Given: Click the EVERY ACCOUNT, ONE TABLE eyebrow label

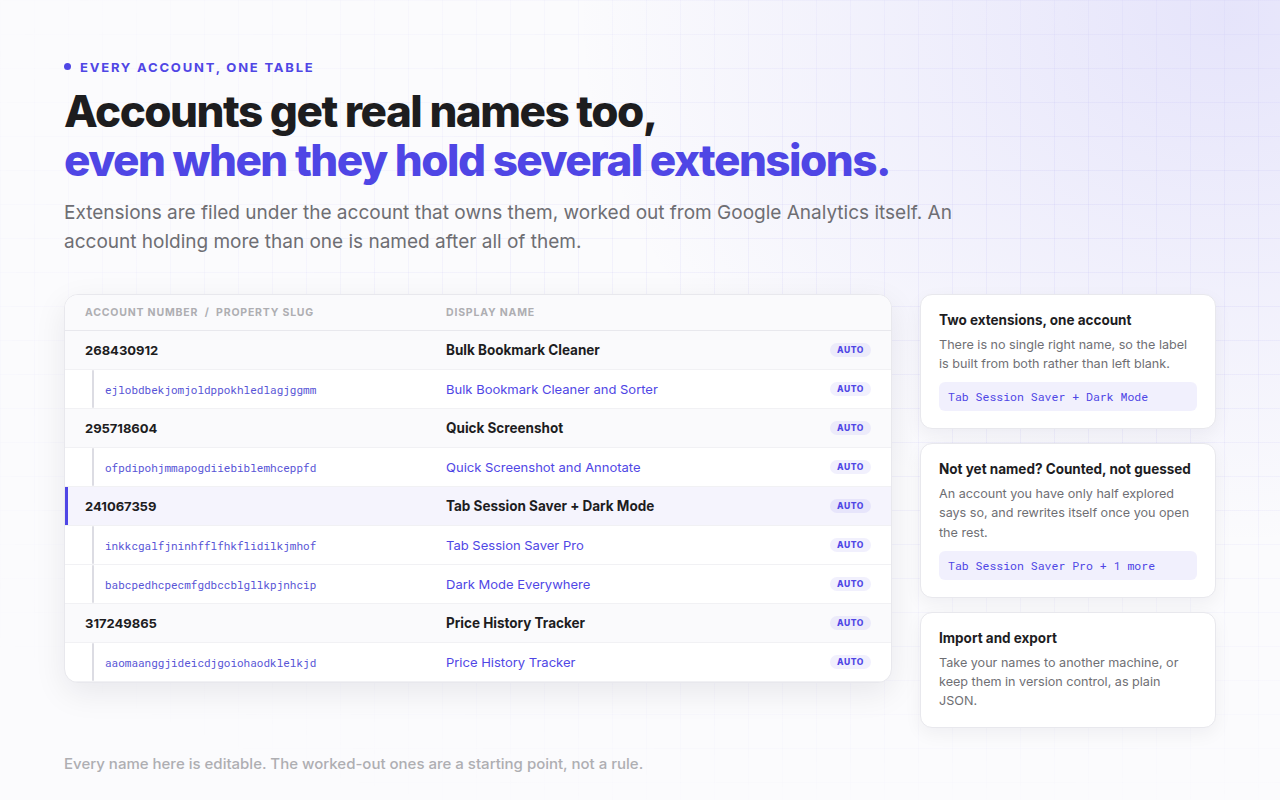Looking at the screenshot, I should [x=197, y=68].
